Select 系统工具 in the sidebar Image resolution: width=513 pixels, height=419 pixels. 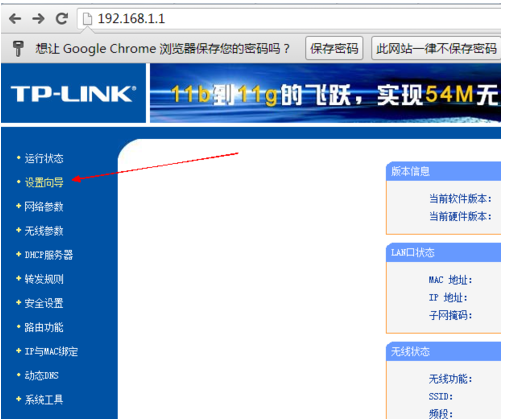[44, 400]
